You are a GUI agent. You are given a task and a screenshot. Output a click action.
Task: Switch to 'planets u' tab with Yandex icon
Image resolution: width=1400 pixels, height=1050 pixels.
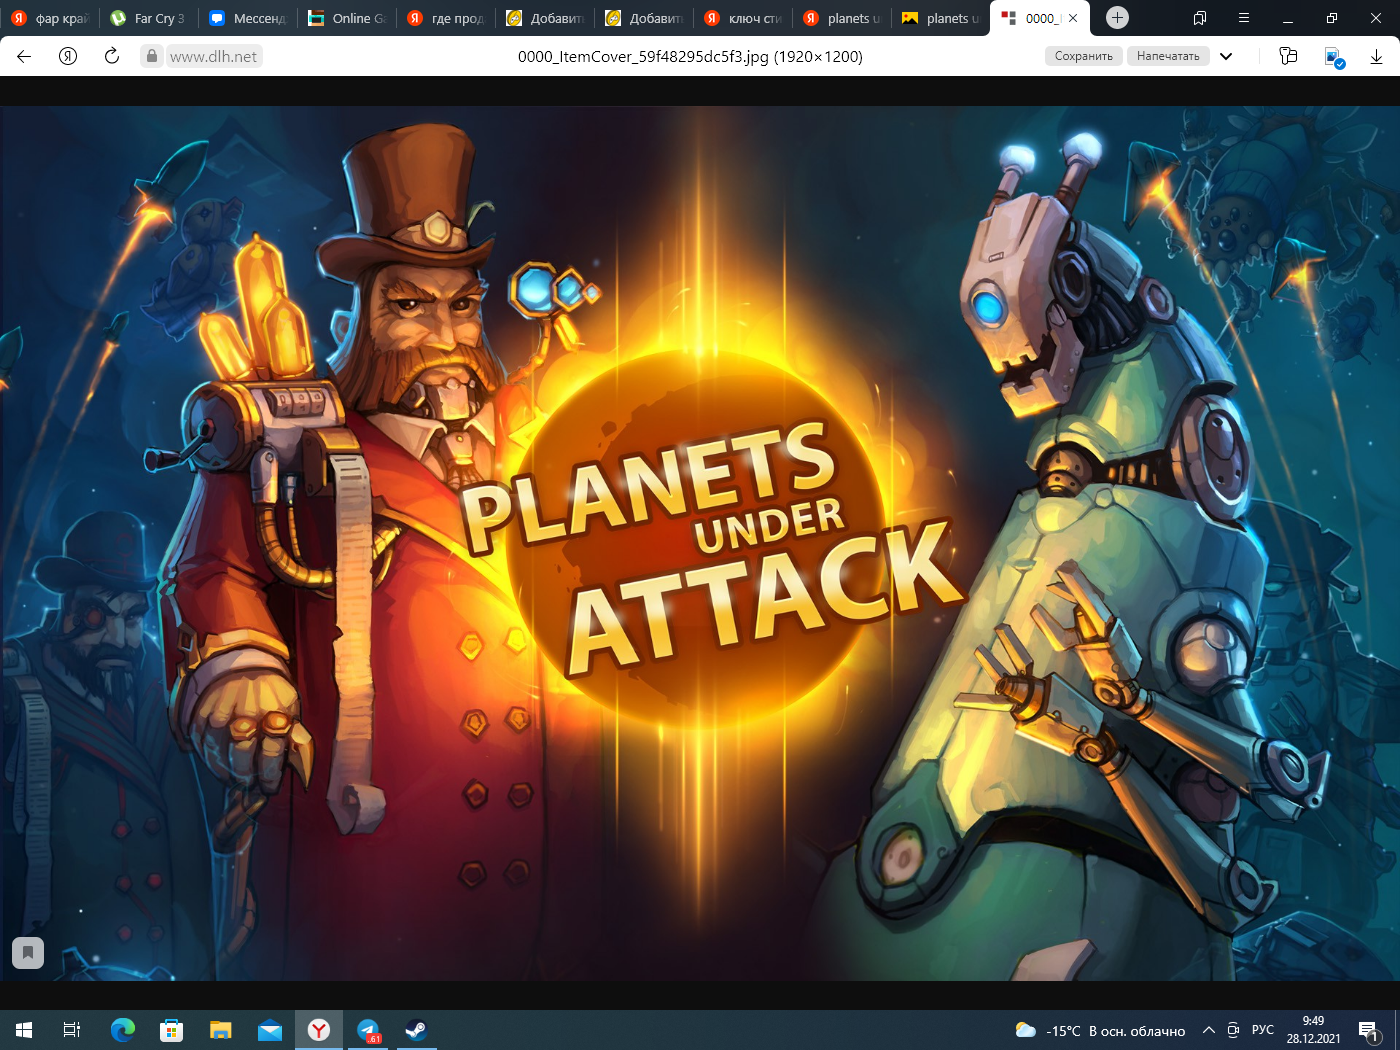click(842, 18)
